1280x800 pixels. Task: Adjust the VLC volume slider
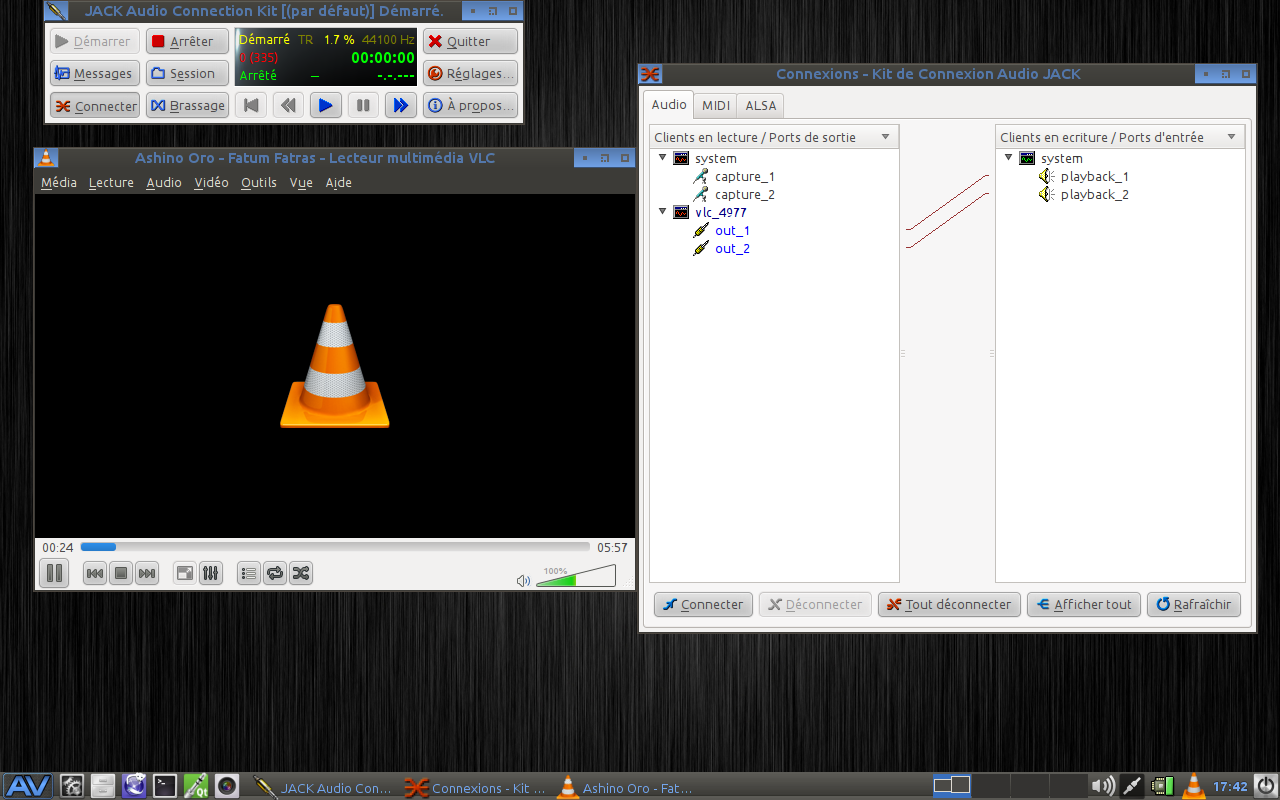point(576,576)
